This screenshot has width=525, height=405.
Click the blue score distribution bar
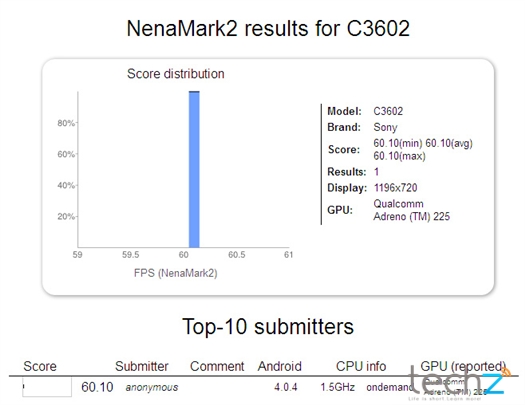tap(194, 169)
